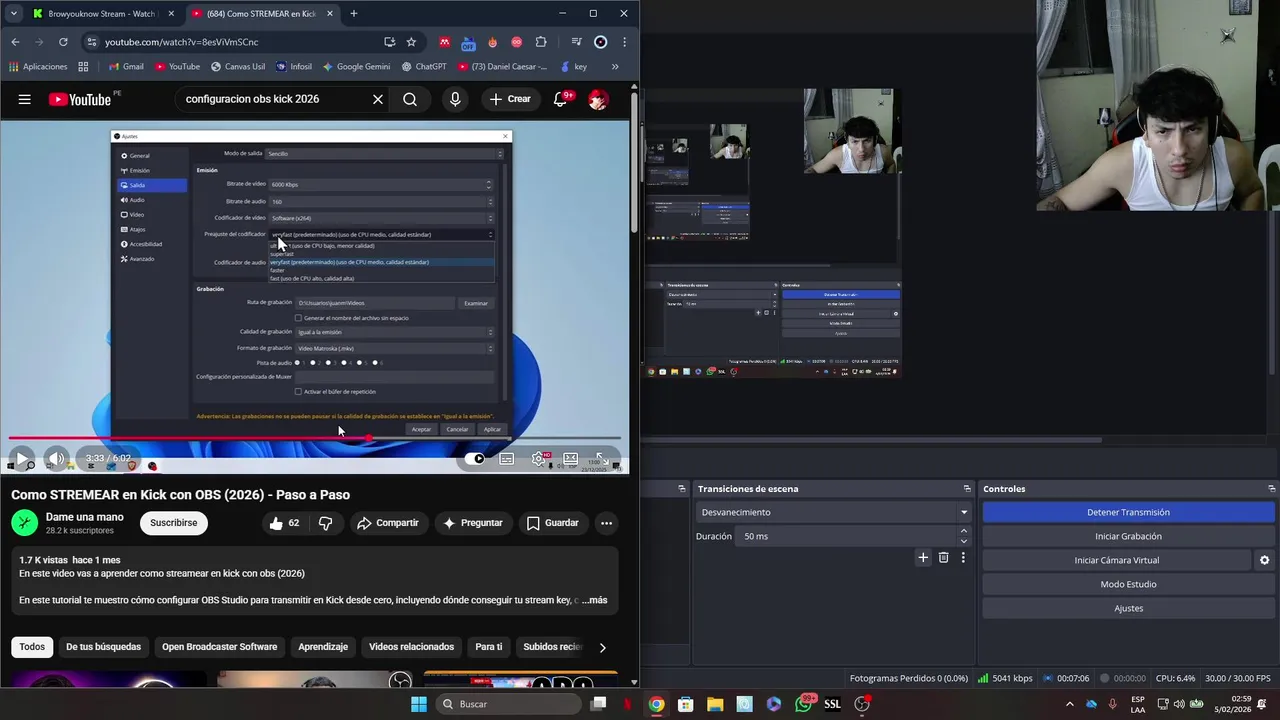
Task: Toggle OBS Modo Estudio
Action: (1128, 584)
